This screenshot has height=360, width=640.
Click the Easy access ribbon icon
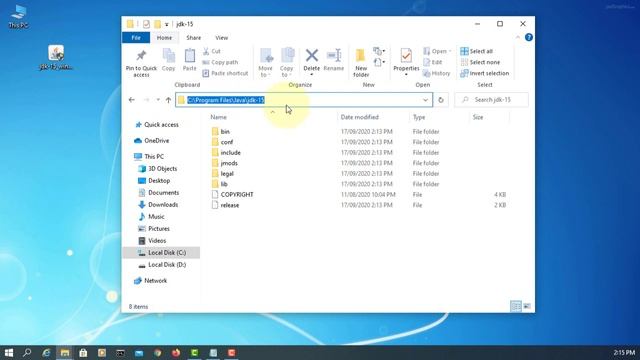tap(379, 62)
